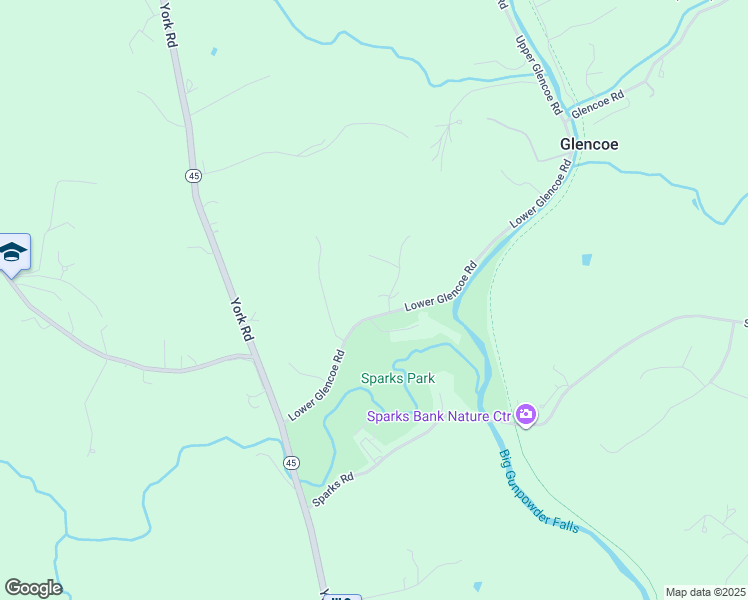Open the Google logo link
This screenshot has width=748, height=600.
tap(33, 588)
